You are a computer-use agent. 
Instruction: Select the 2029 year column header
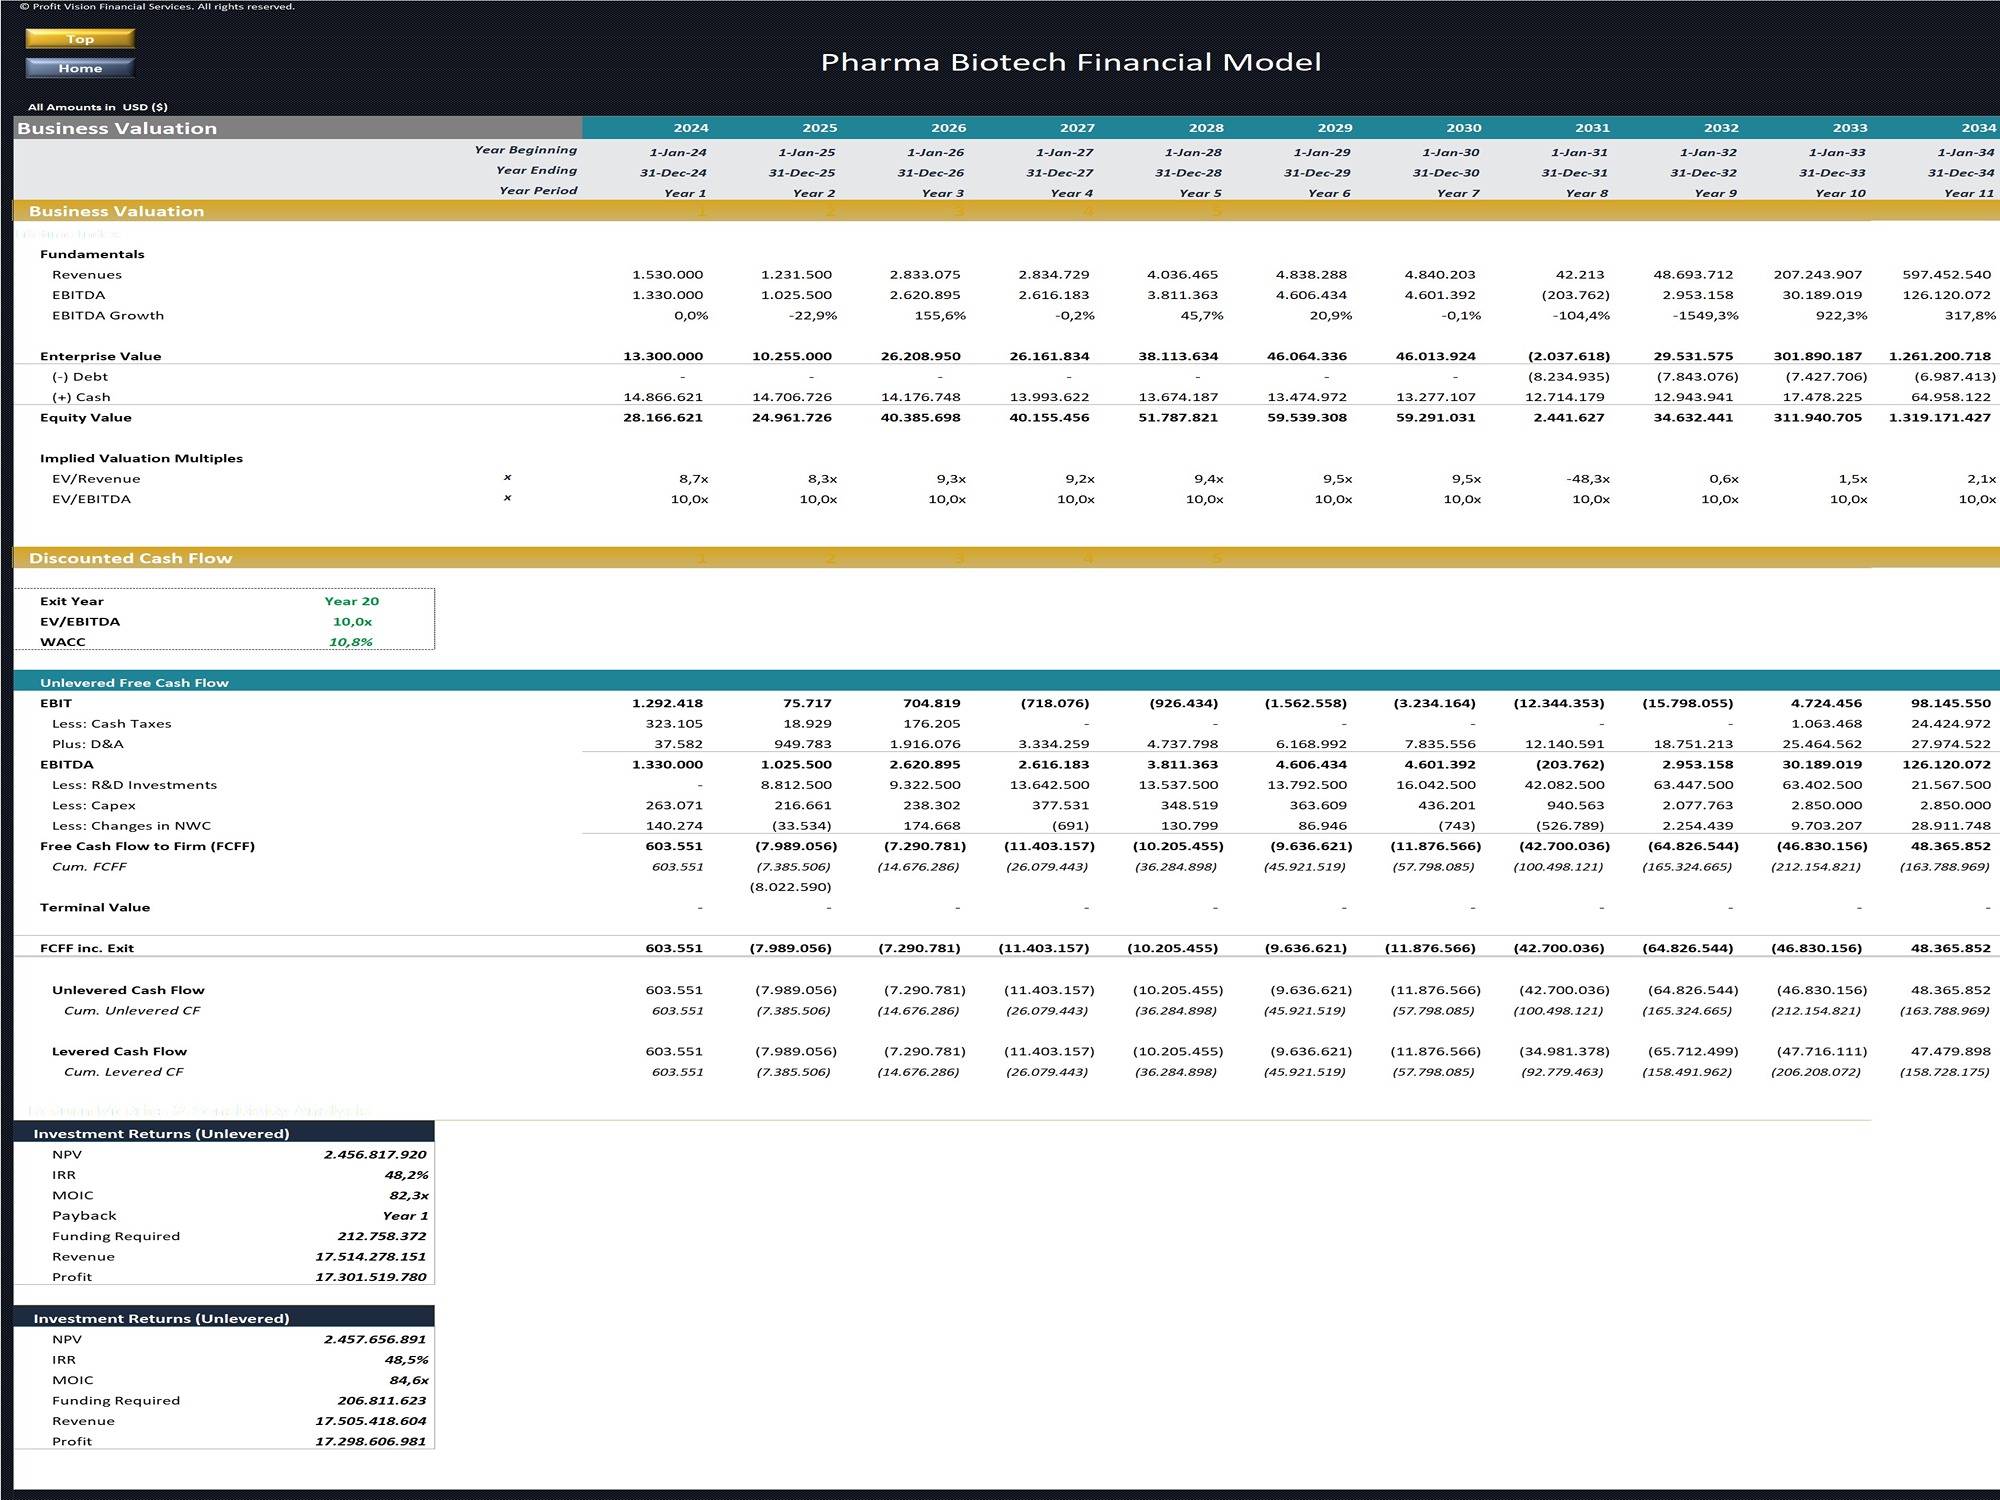[1335, 128]
